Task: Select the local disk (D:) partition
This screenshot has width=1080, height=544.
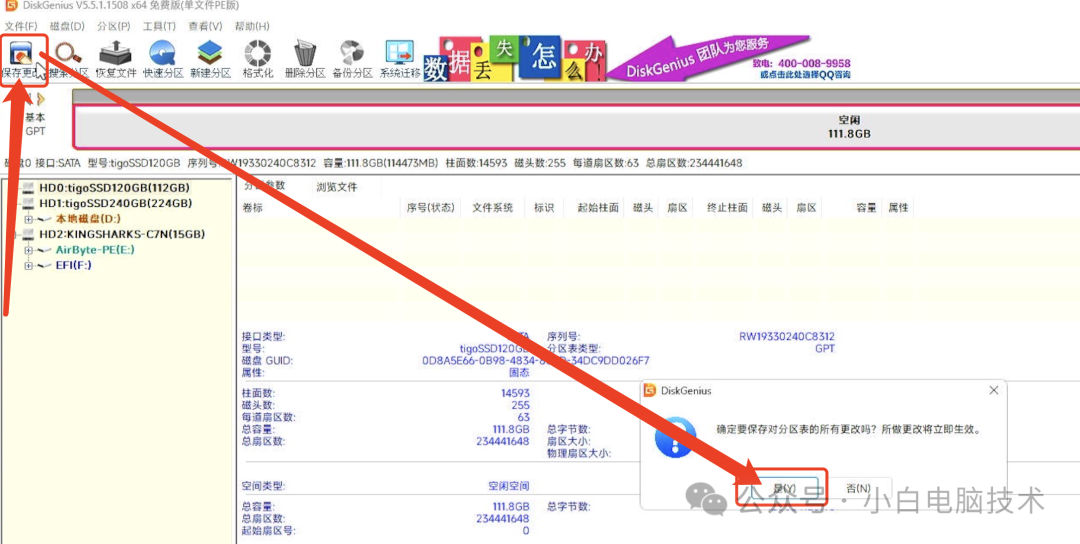Action: tap(88, 218)
